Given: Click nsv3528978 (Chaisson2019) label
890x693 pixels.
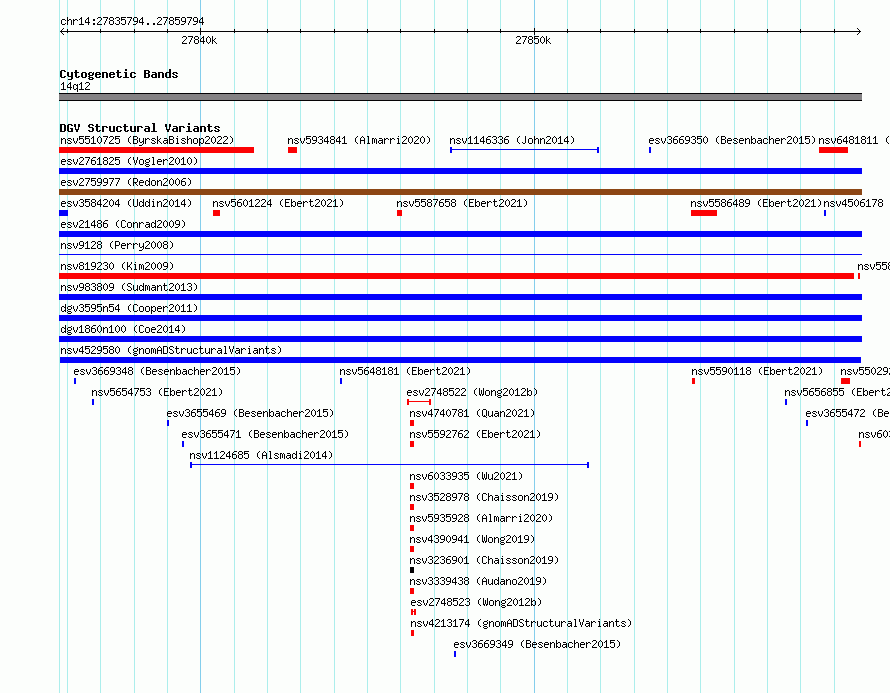Looking at the screenshot, I should point(484,497).
